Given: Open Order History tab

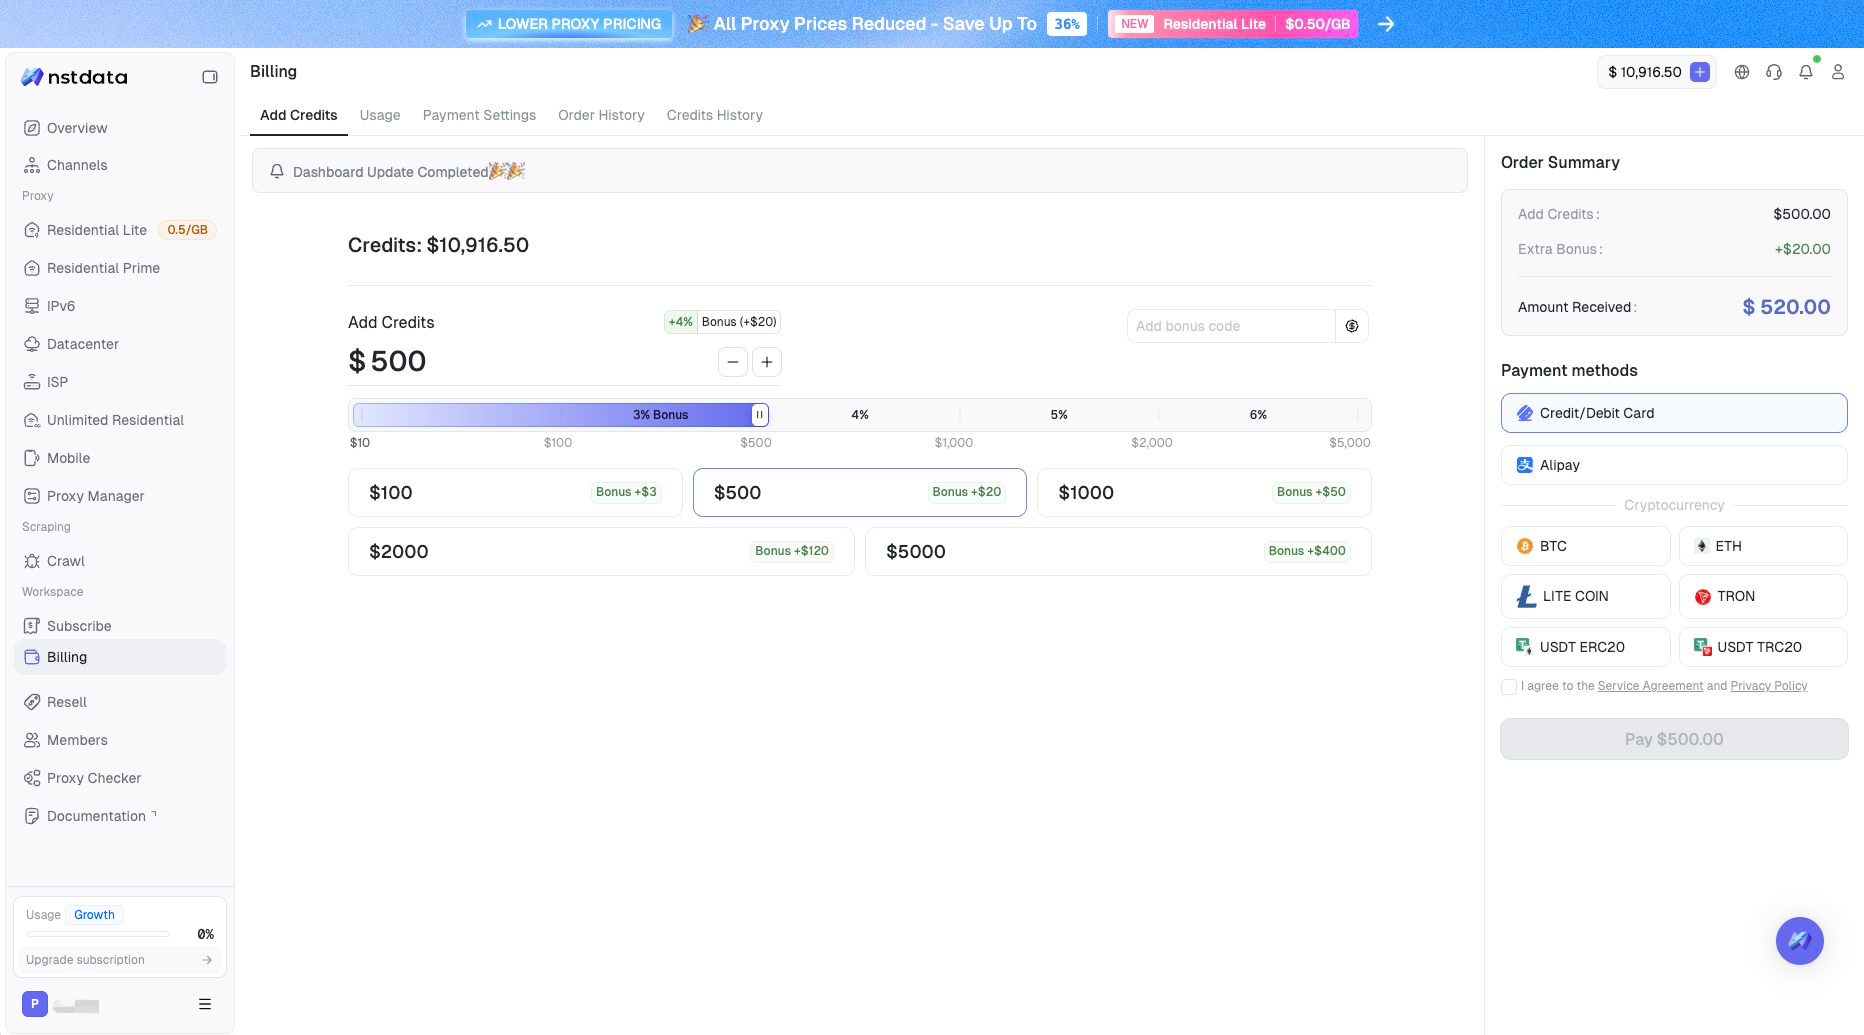Looking at the screenshot, I should coord(601,115).
